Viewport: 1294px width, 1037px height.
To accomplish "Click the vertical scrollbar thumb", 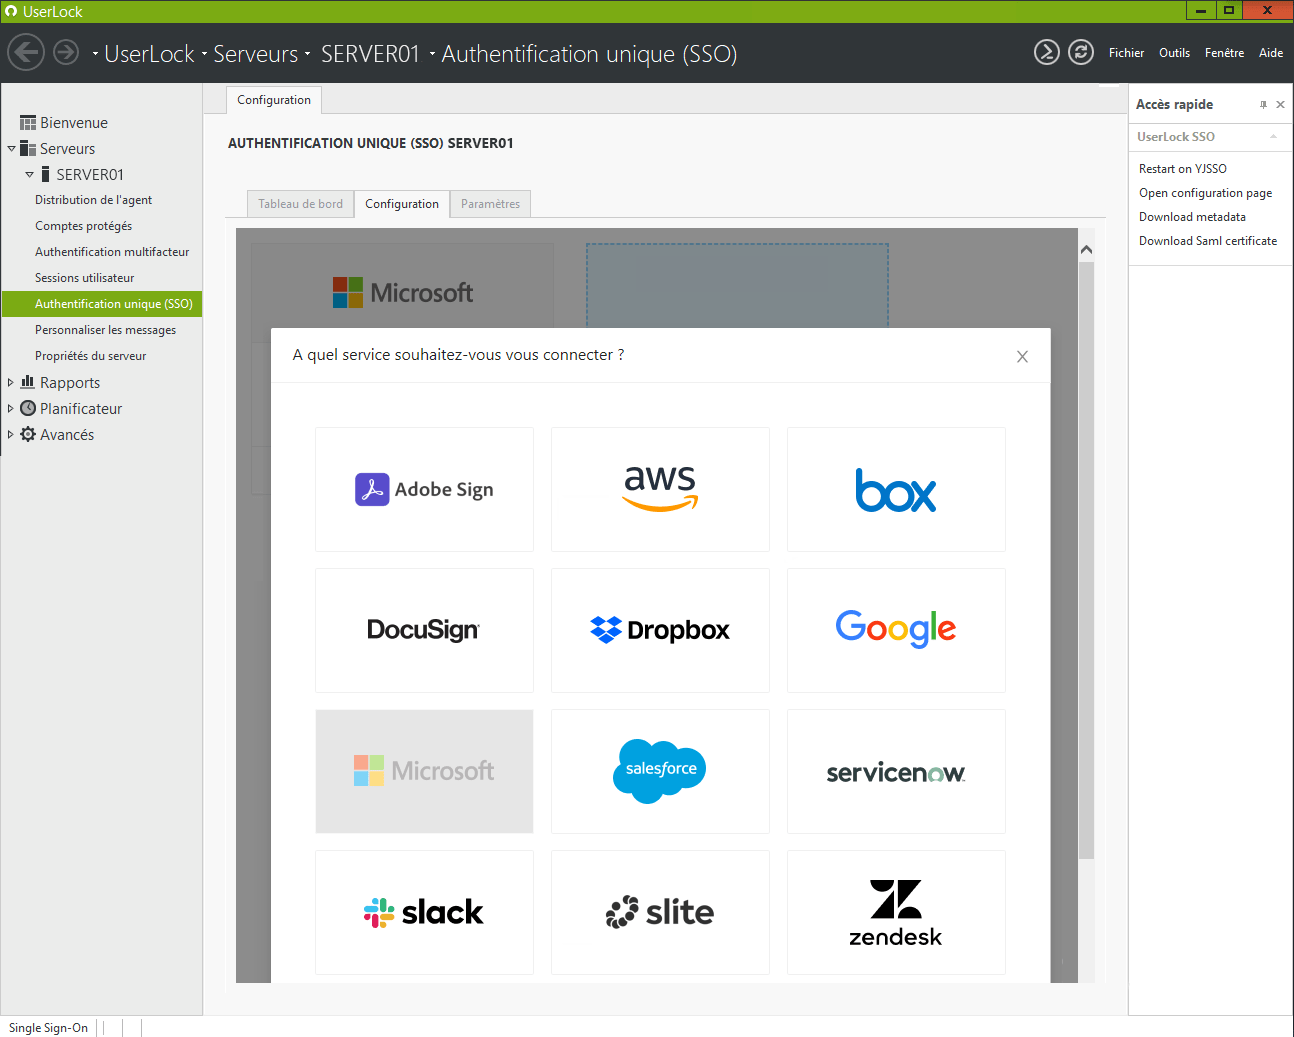I will coord(1086,560).
